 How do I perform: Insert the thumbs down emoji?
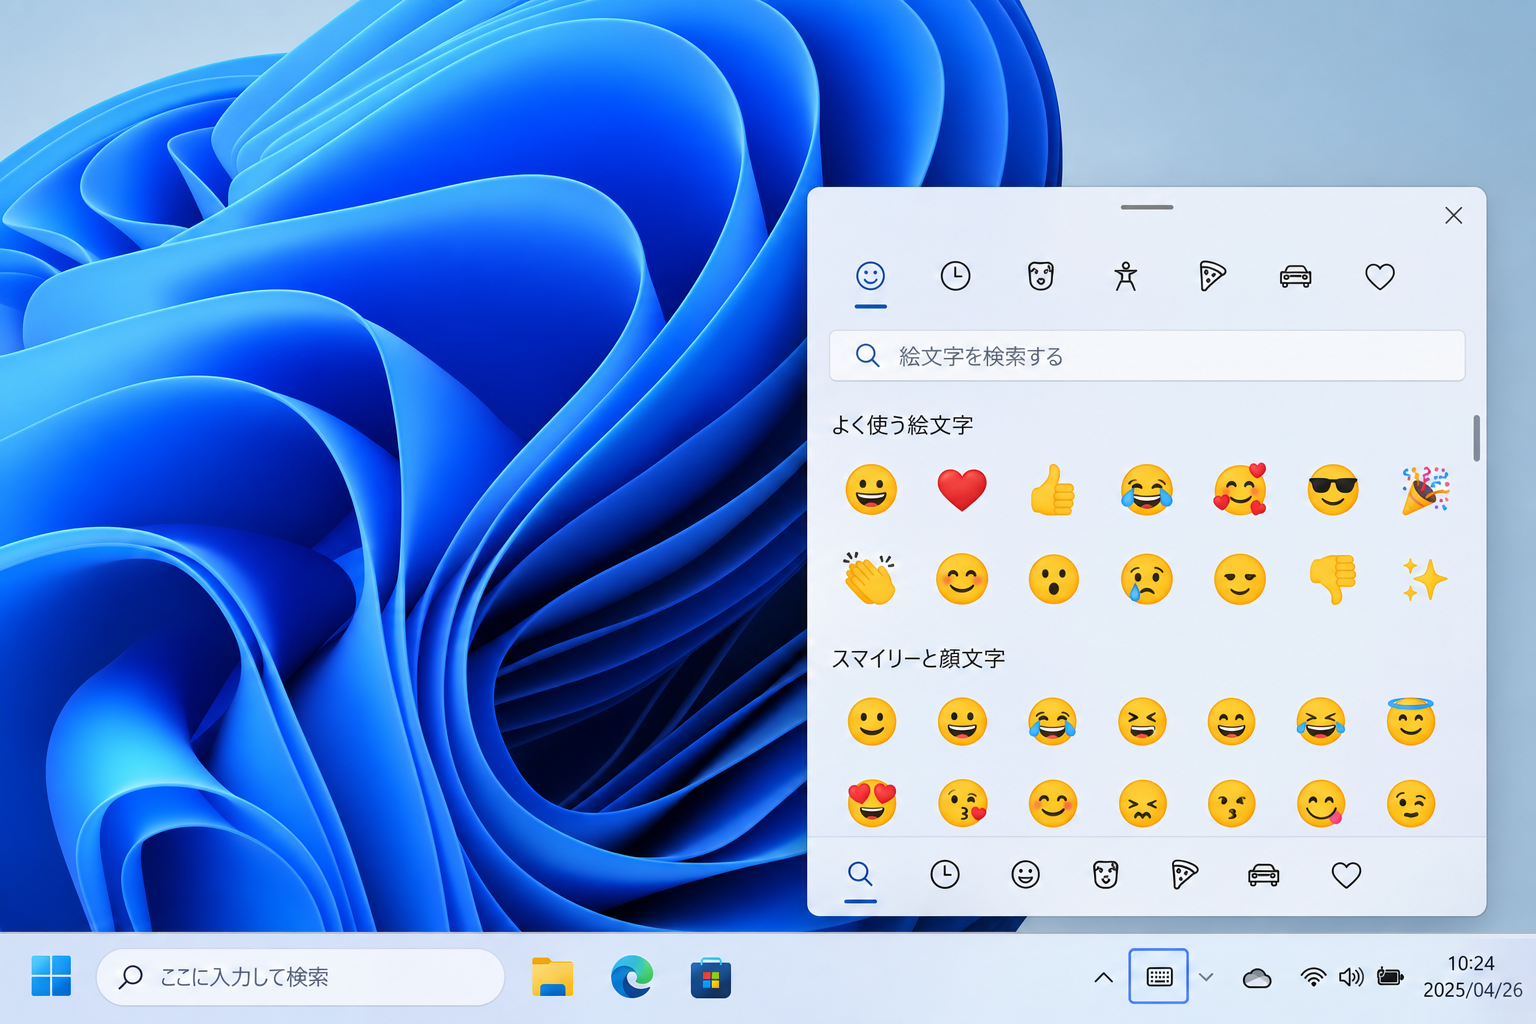pos(1332,579)
